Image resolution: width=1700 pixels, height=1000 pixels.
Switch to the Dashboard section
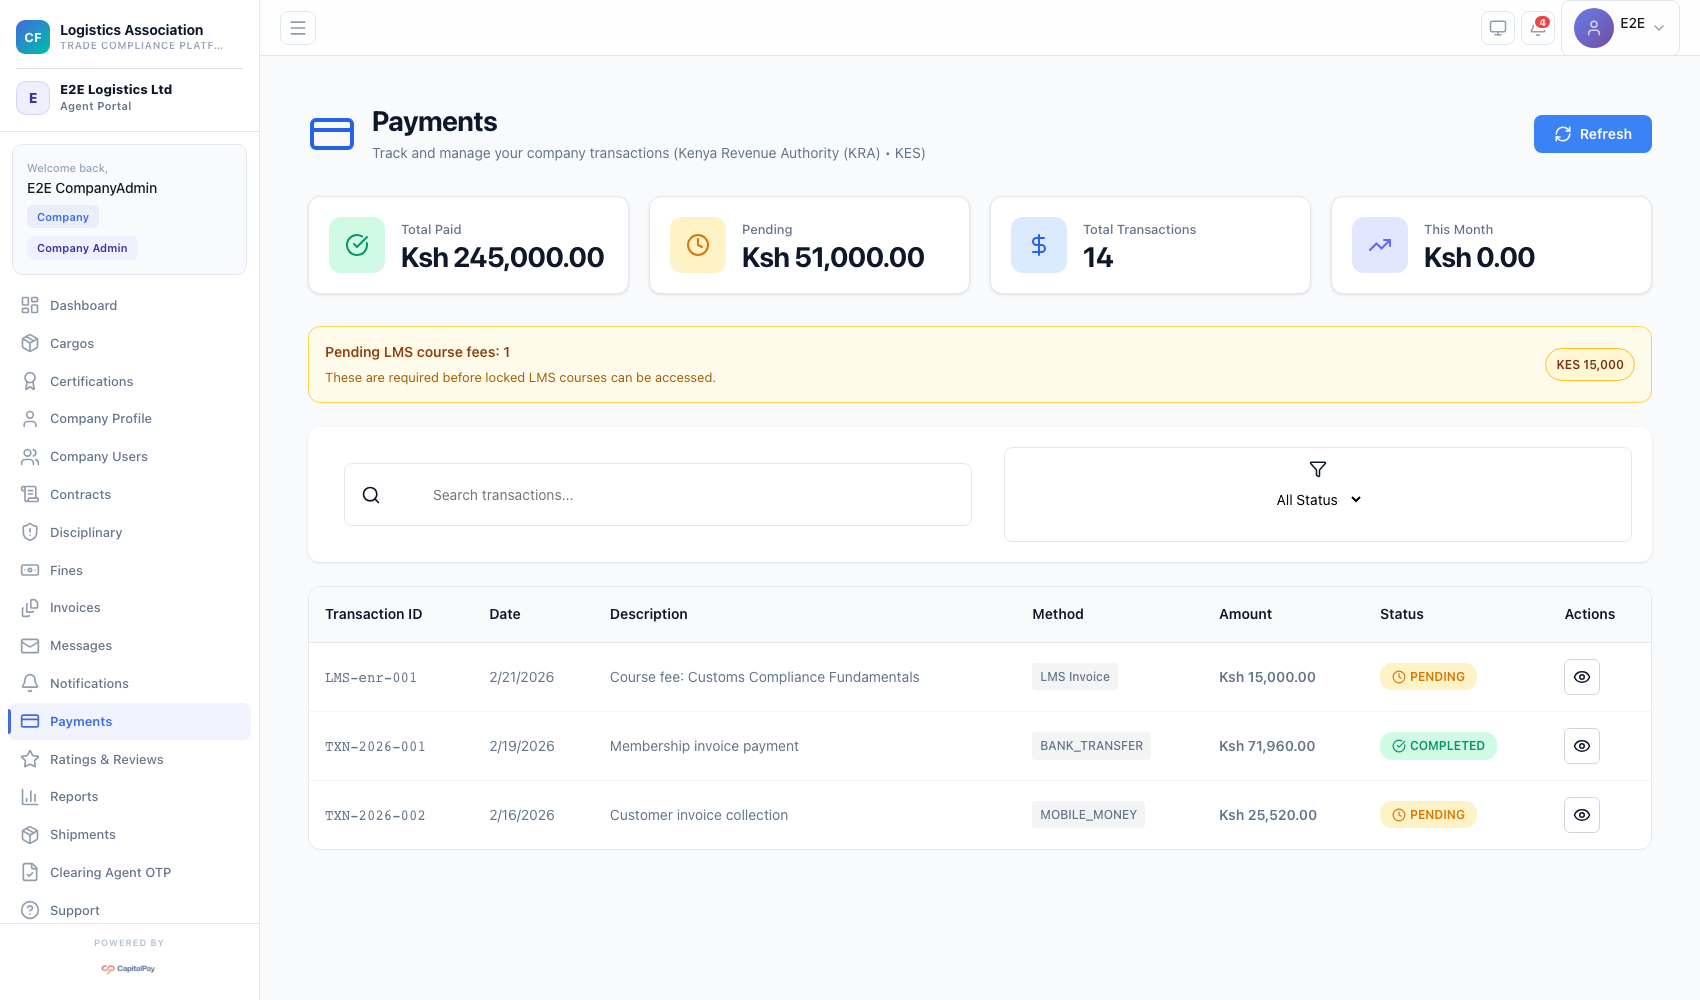(83, 305)
